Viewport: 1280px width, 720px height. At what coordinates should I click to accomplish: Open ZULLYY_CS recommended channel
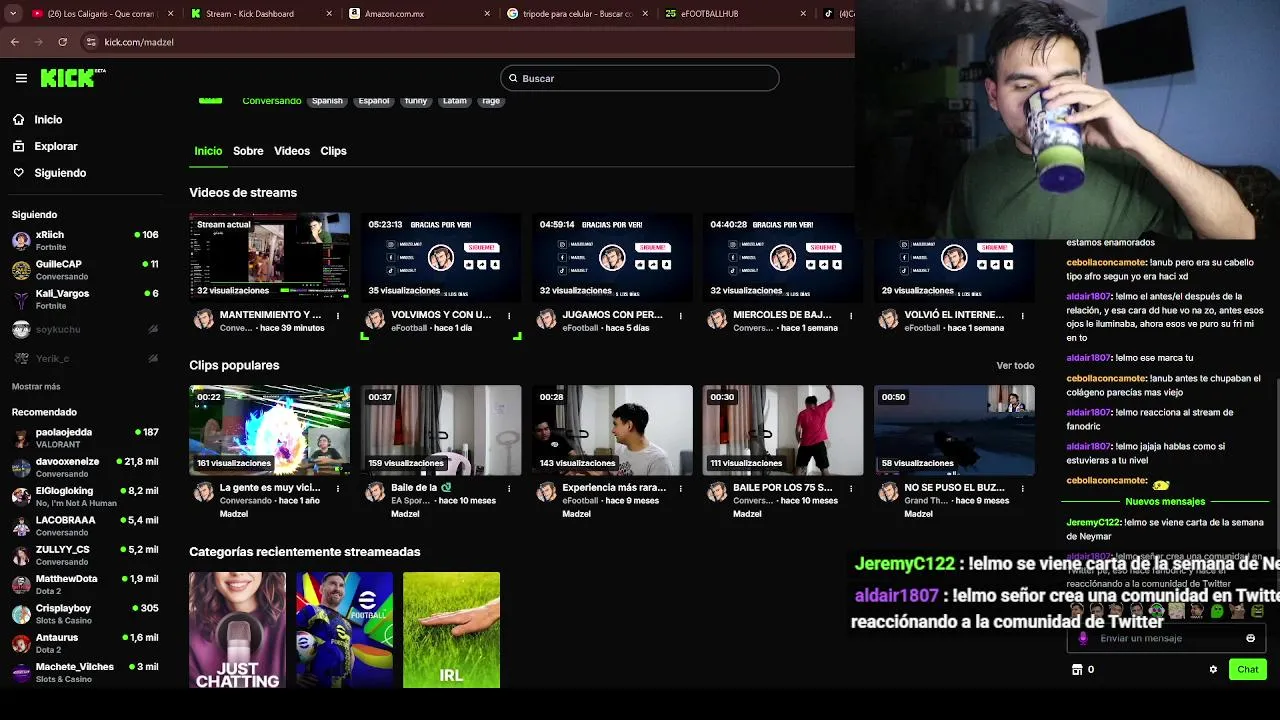85,555
